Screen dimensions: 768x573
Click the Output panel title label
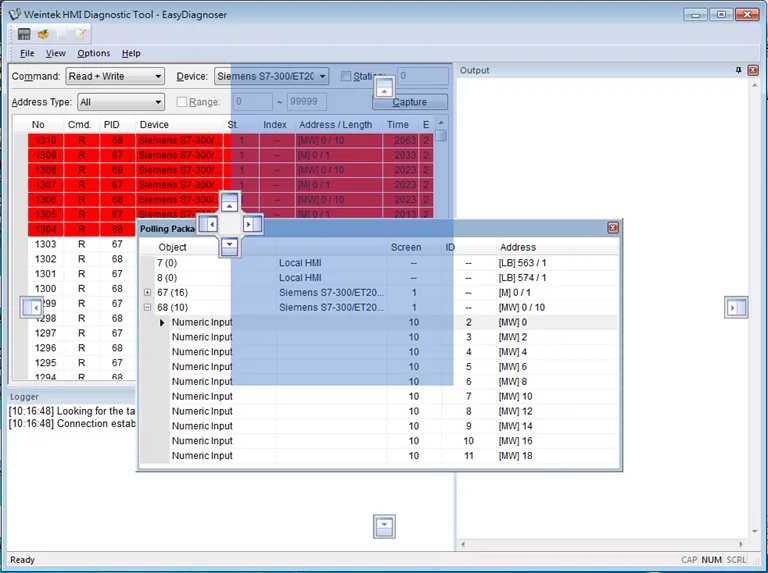474,71
